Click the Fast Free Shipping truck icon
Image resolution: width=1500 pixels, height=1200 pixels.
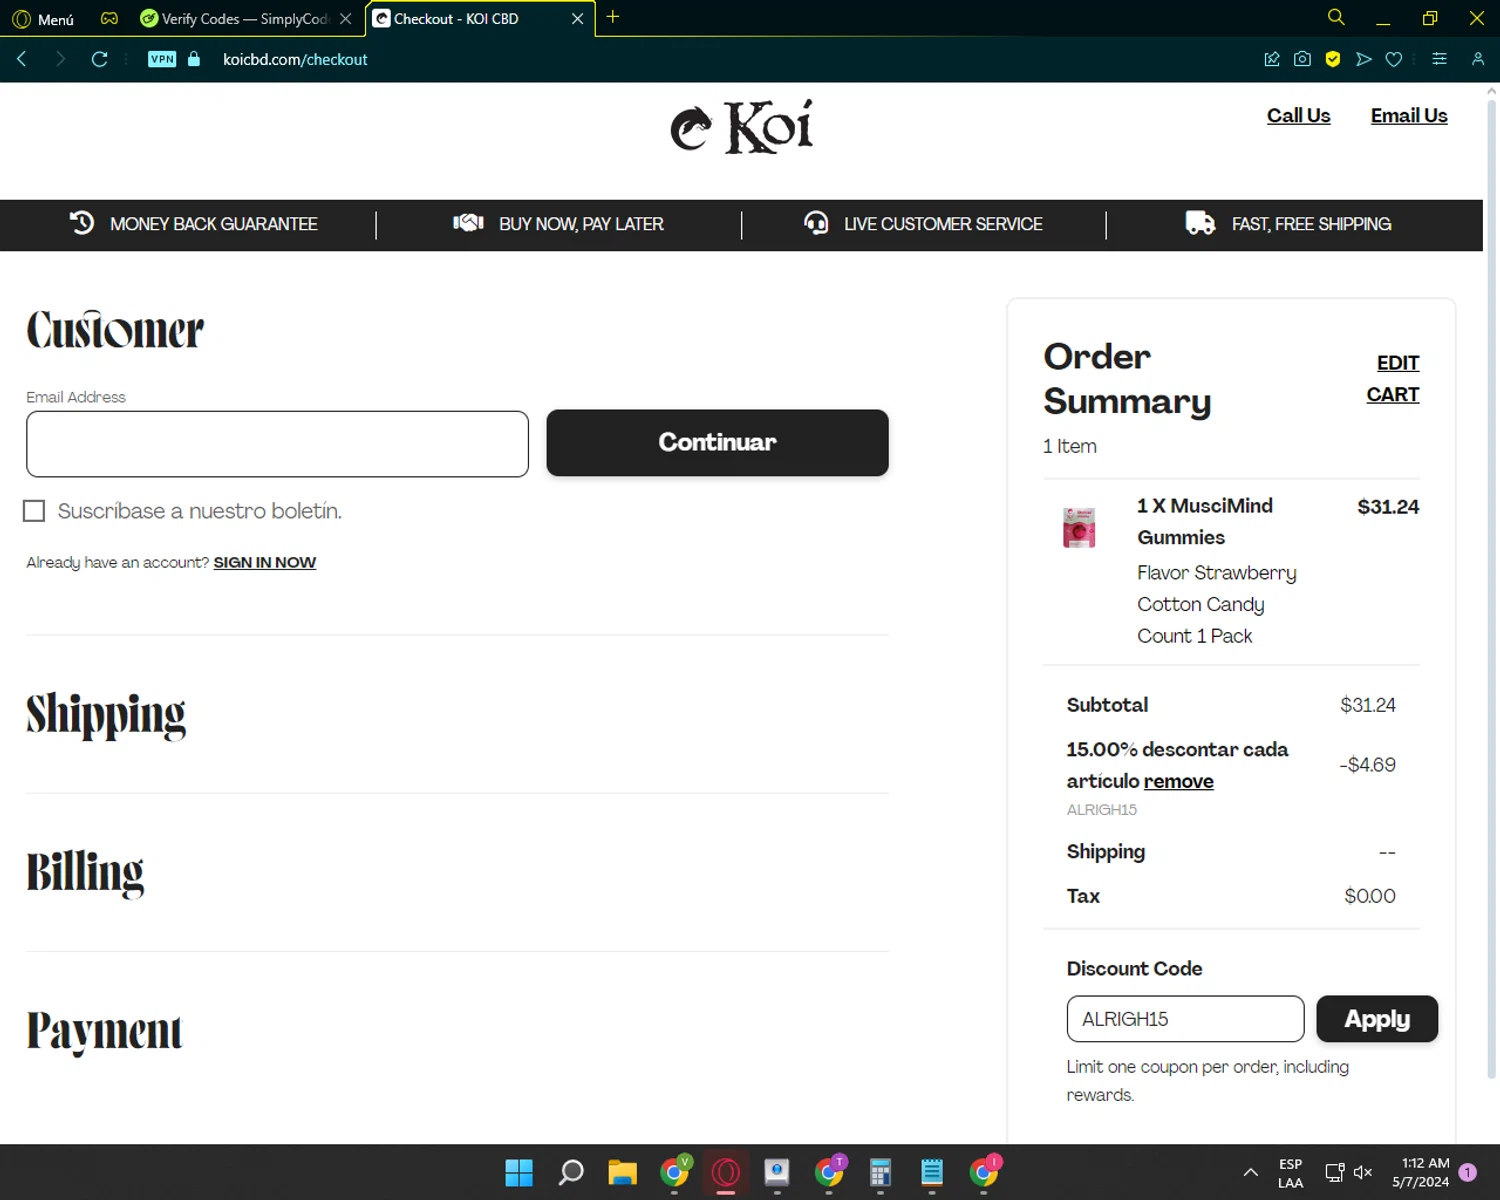click(x=1200, y=223)
